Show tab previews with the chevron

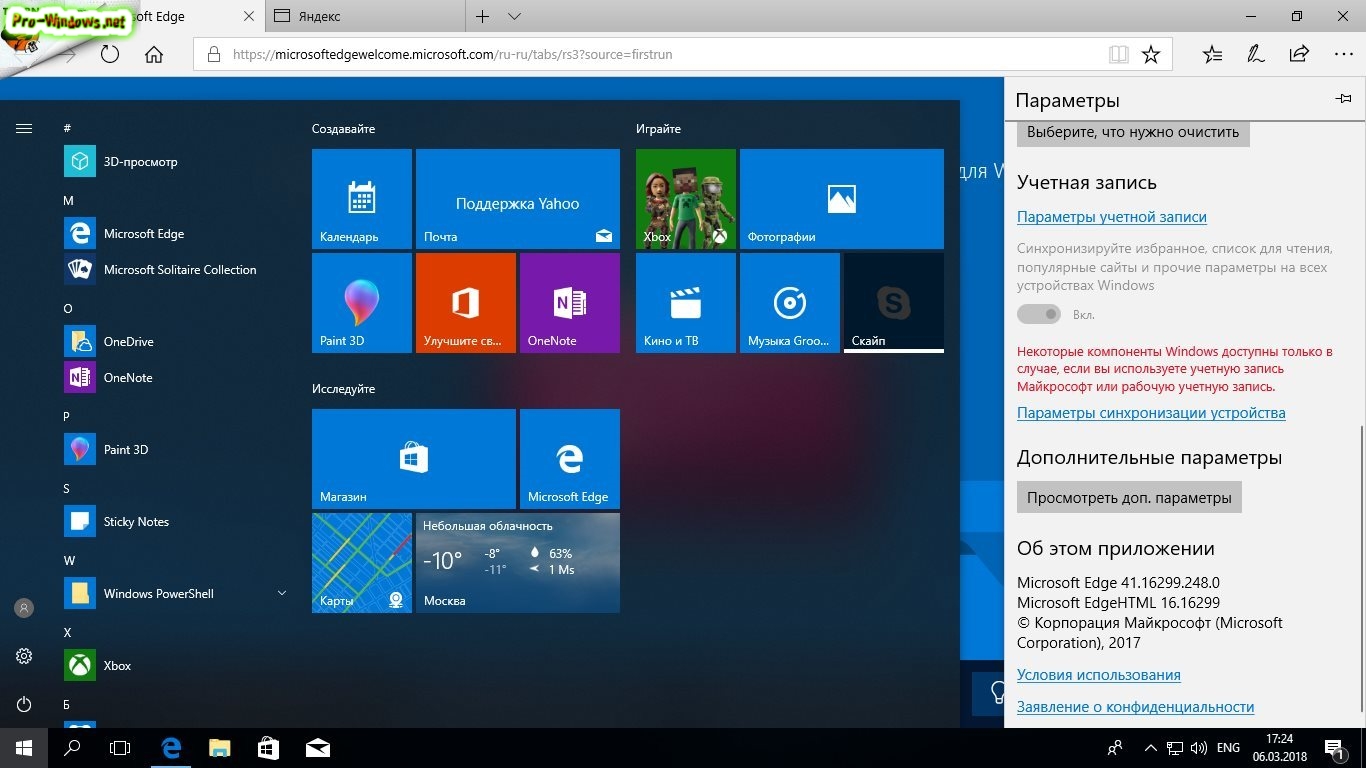tap(514, 16)
